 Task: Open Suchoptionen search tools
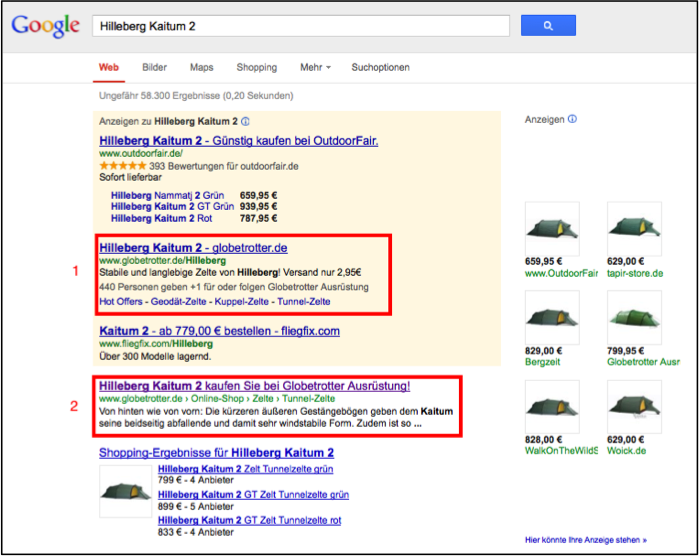tap(380, 67)
